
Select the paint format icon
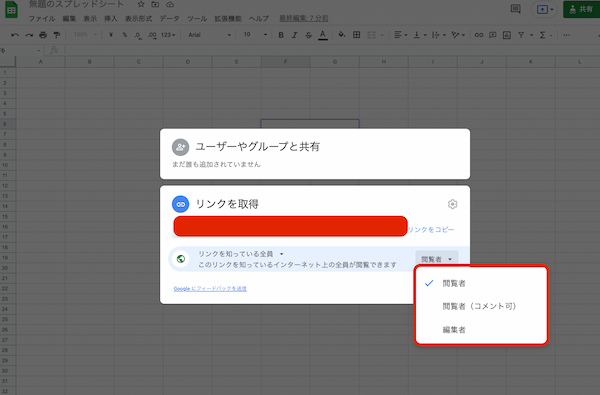57,35
